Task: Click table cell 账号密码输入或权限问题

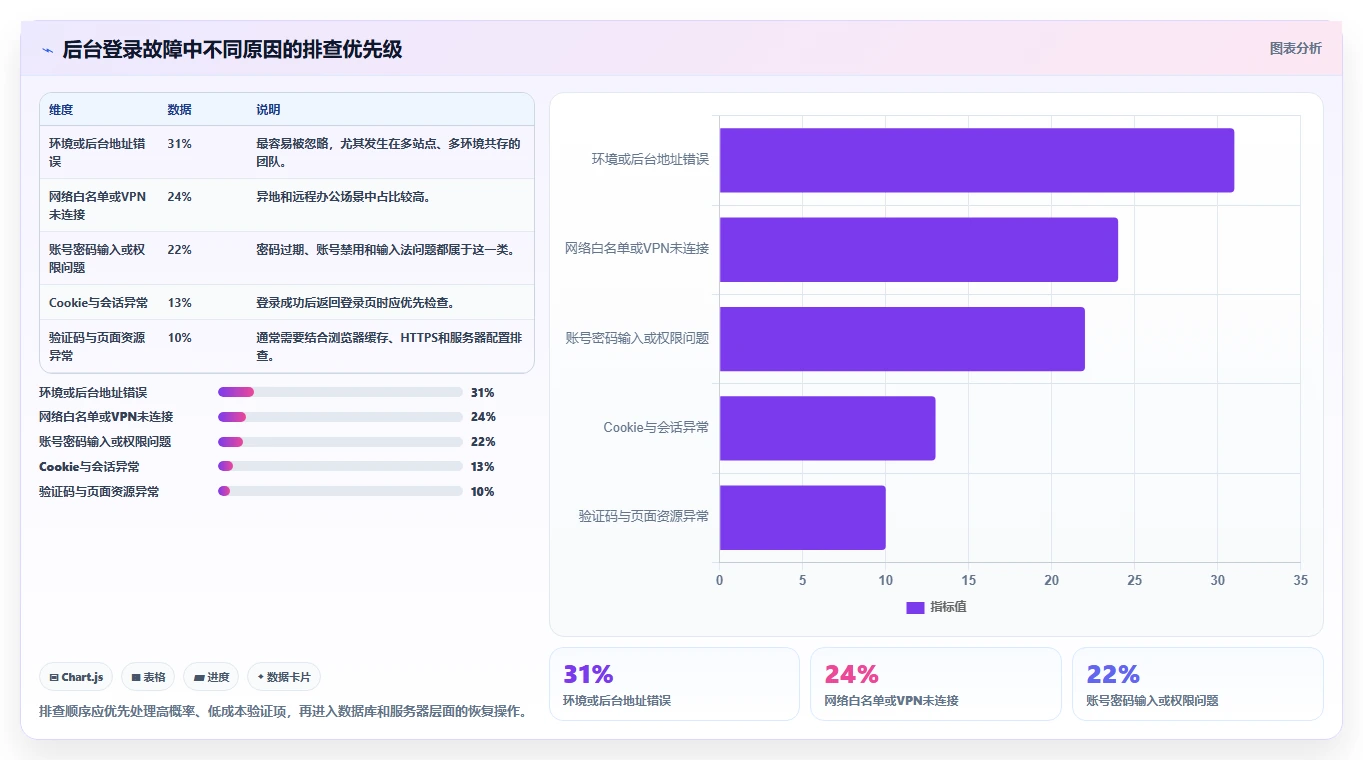Action: click(98, 258)
